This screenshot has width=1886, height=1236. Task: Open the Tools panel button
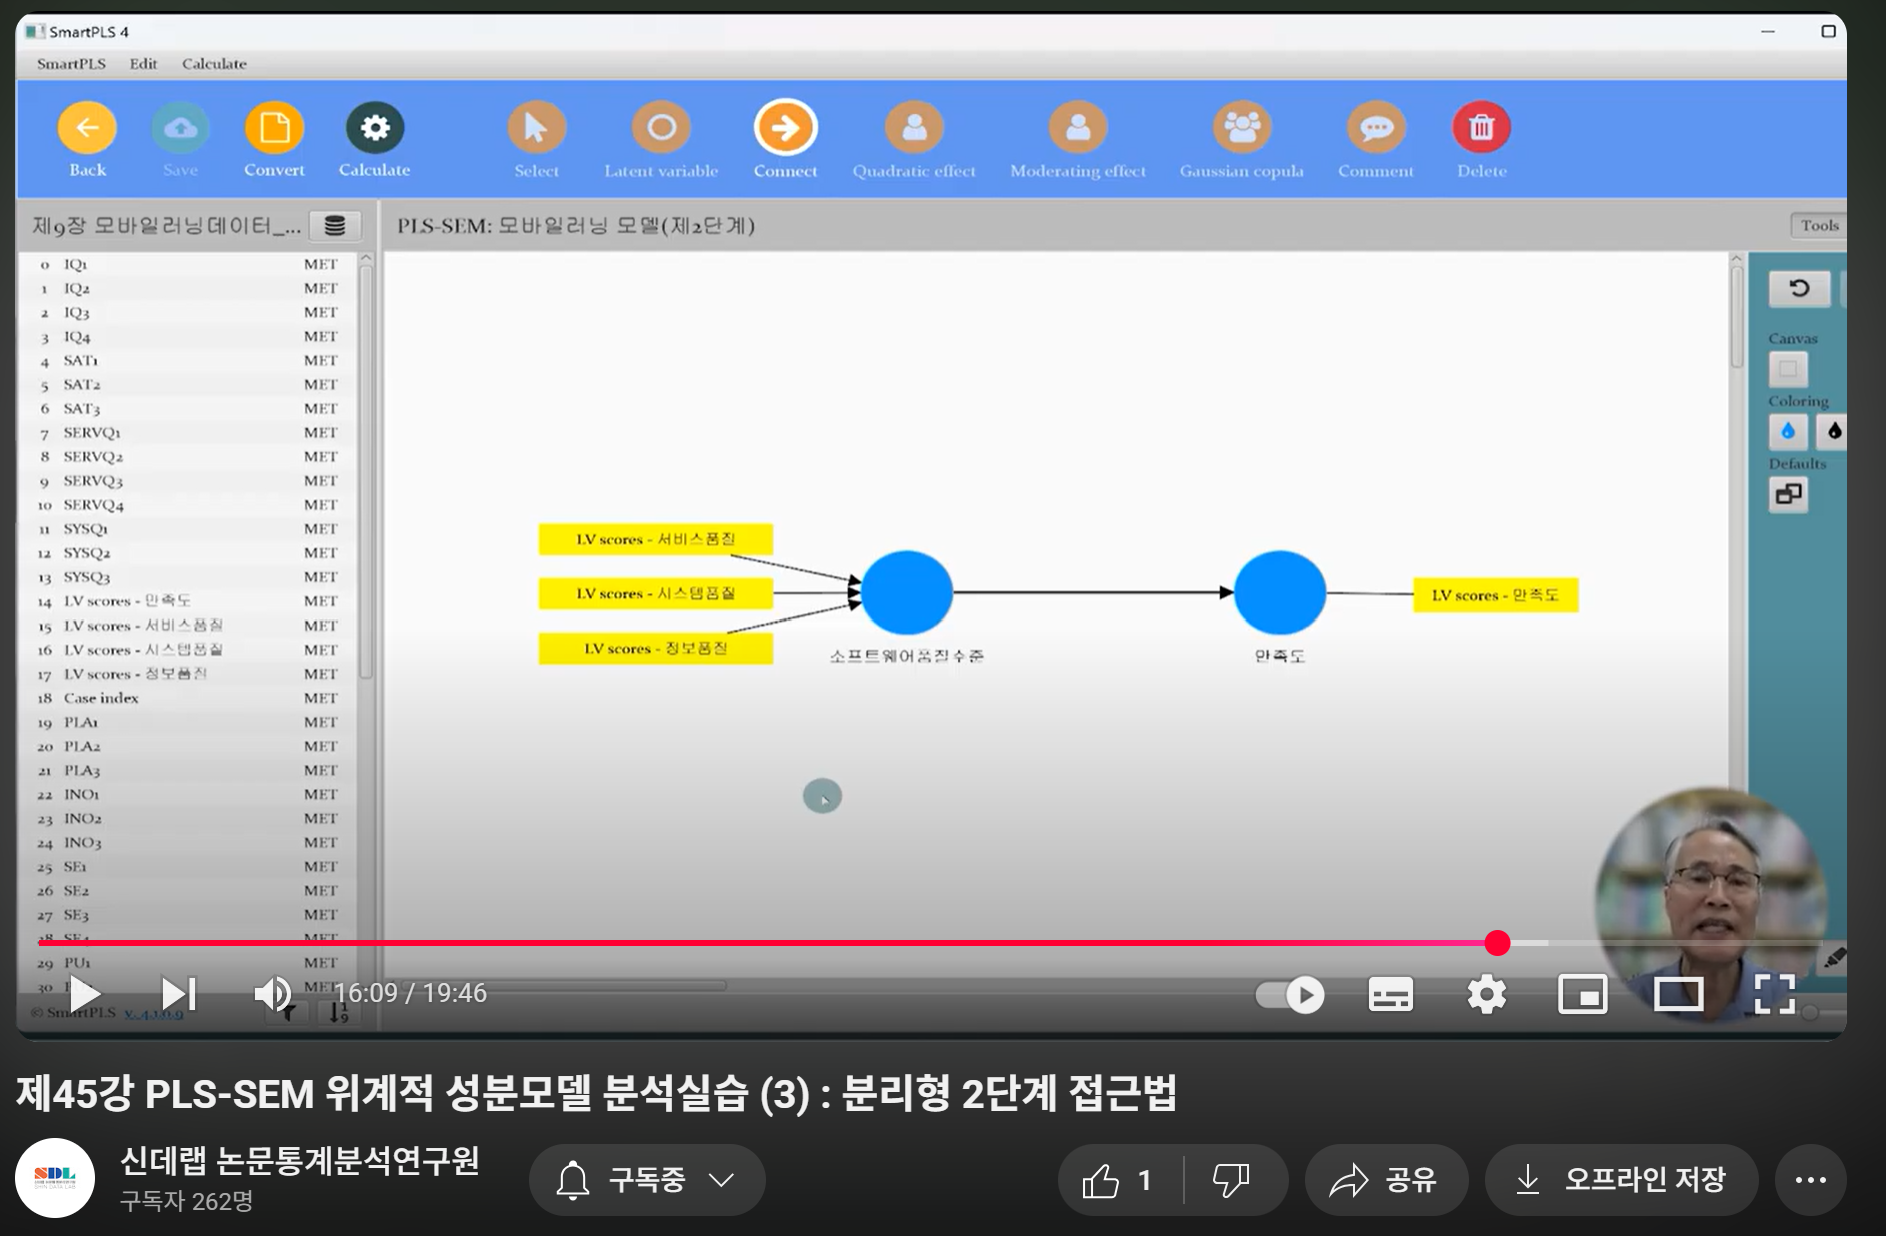pos(1819,226)
